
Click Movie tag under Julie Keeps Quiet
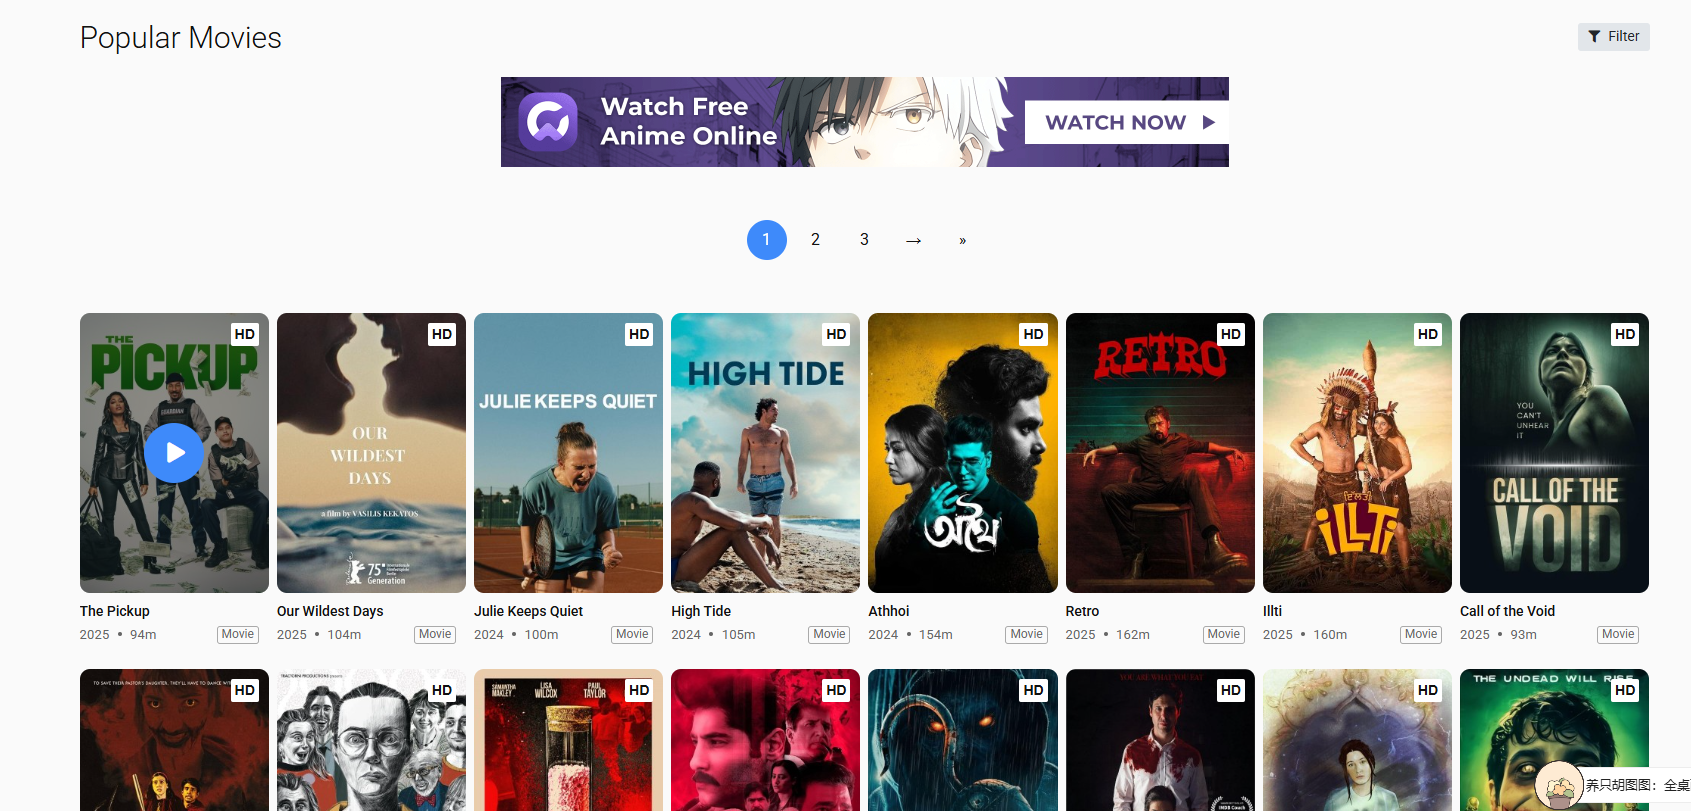click(632, 634)
